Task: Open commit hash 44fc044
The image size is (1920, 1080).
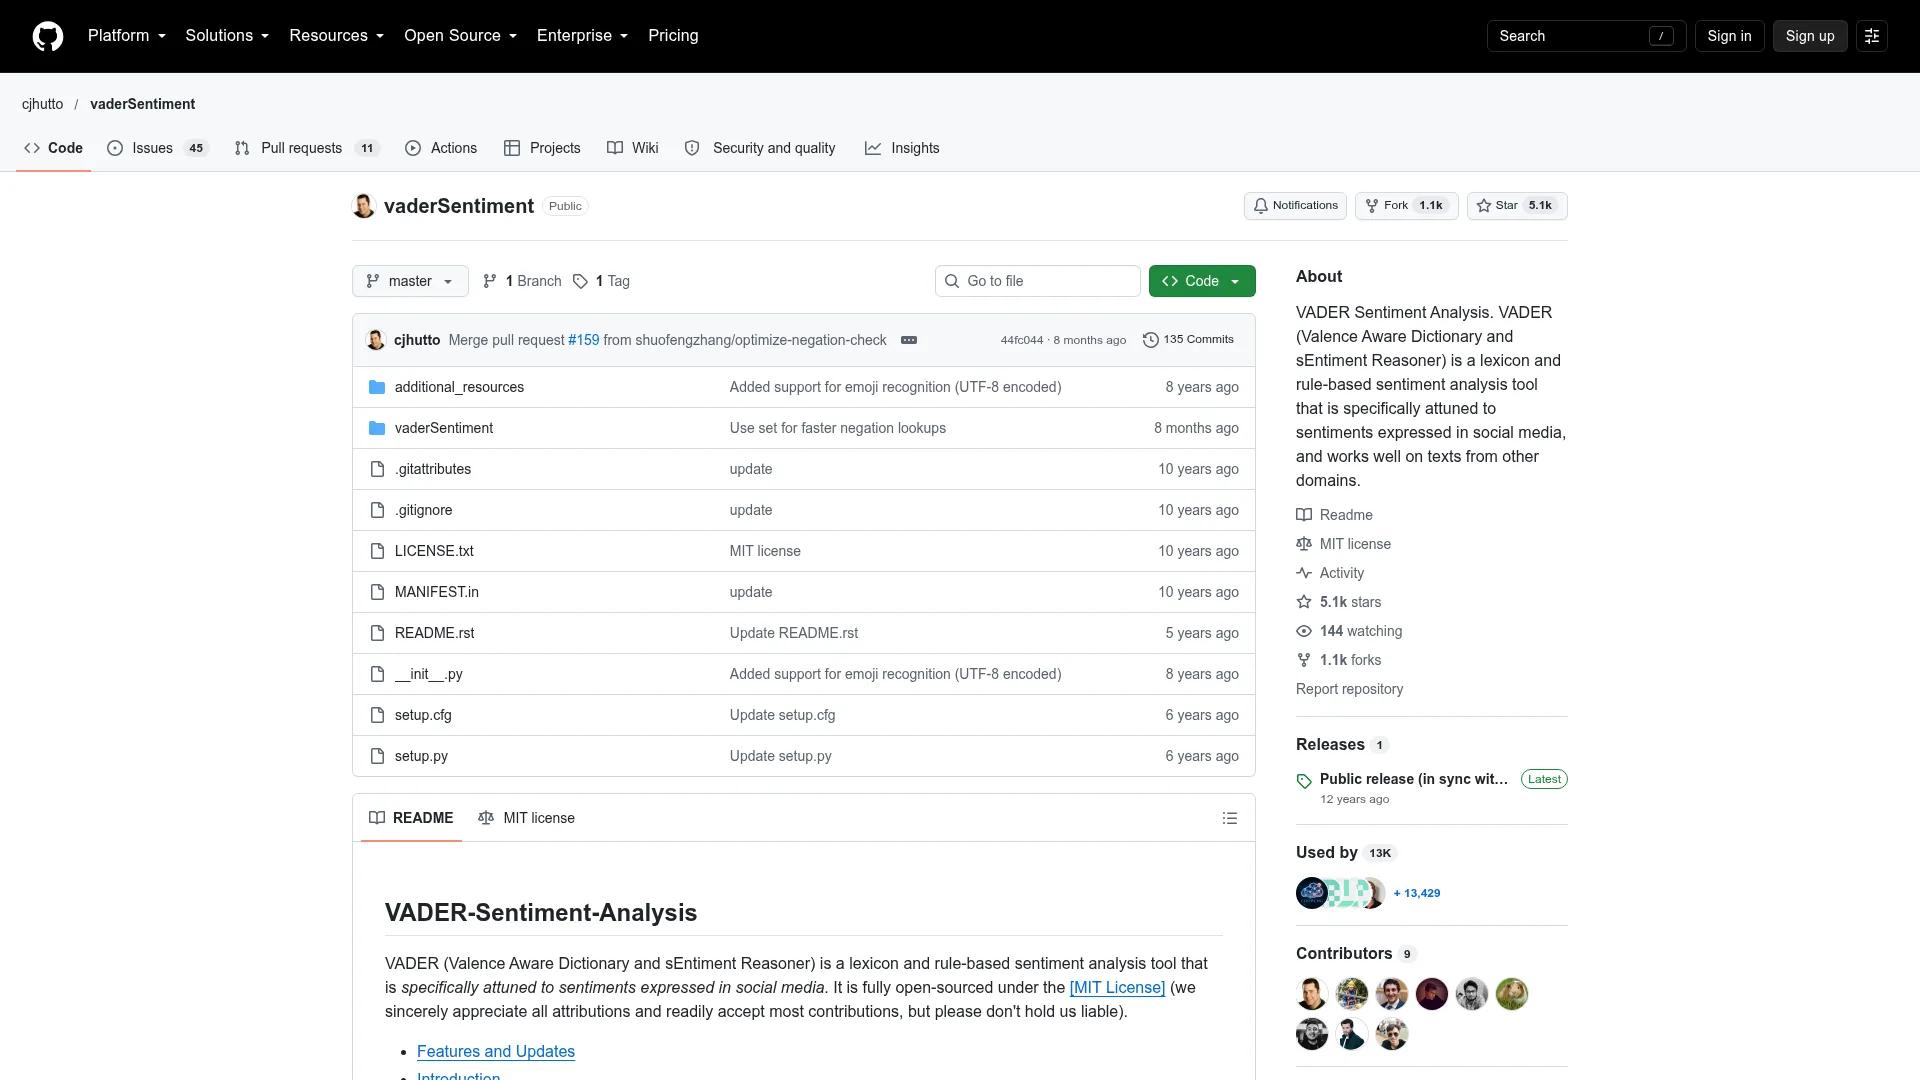Action: pos(1021,340)
